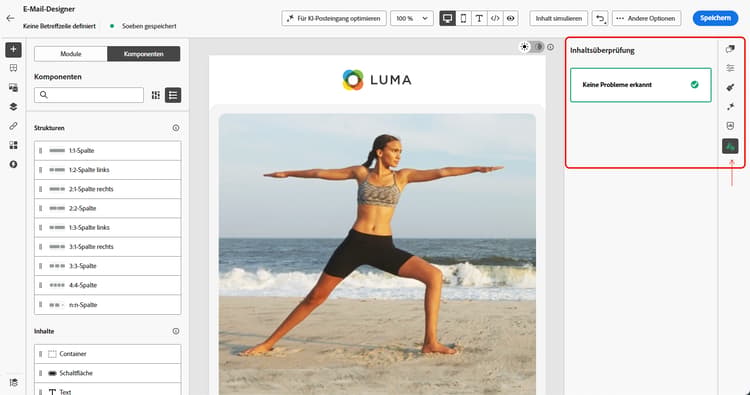Select the yoga beach image in the email

(x=377, y=254)
